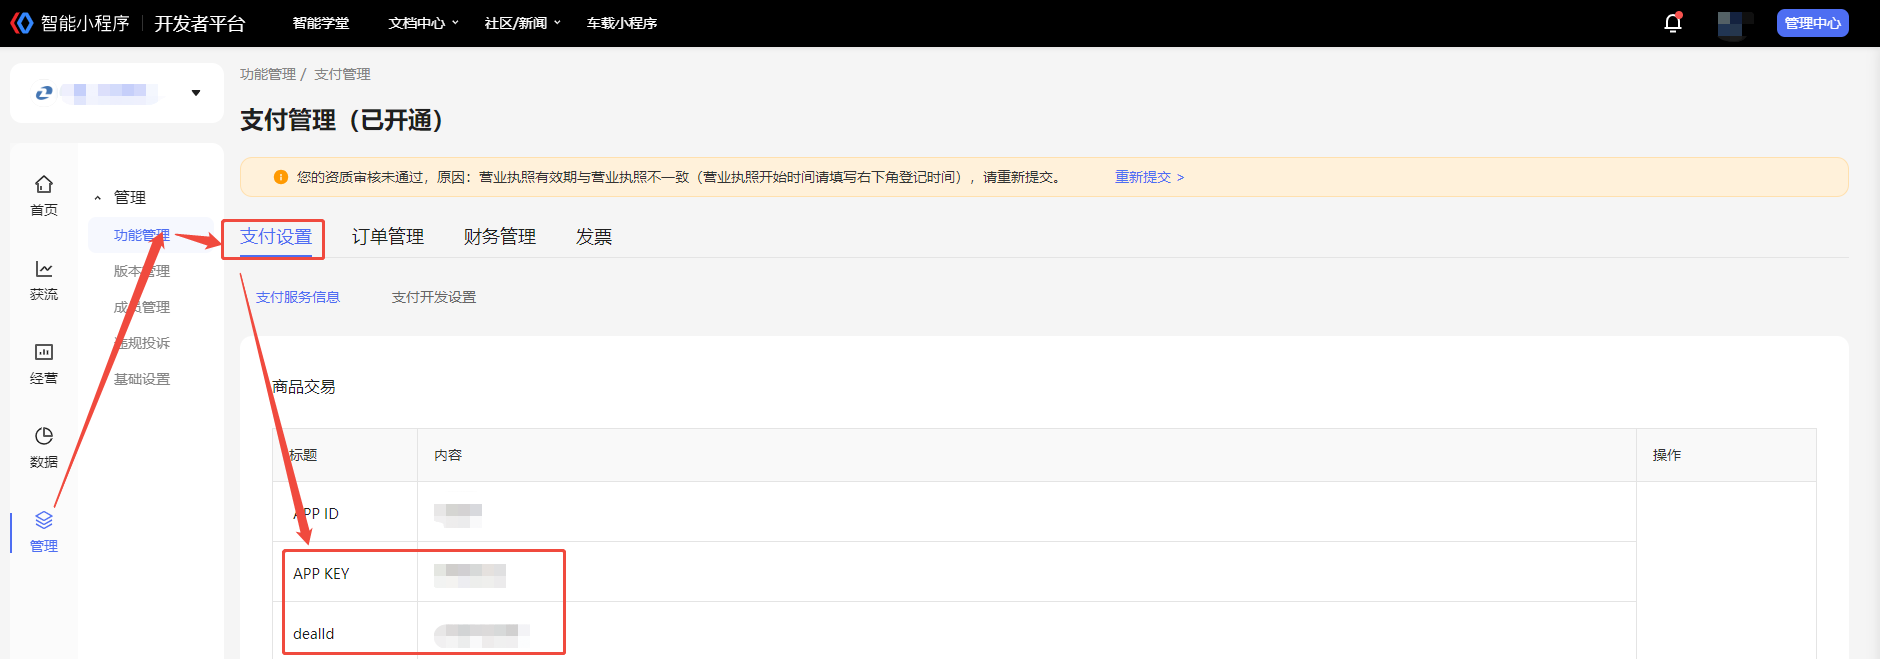Click the home icon in sidebar
Screen dimensions: 1880x659
pyautogui.click(x=44, y=185)
